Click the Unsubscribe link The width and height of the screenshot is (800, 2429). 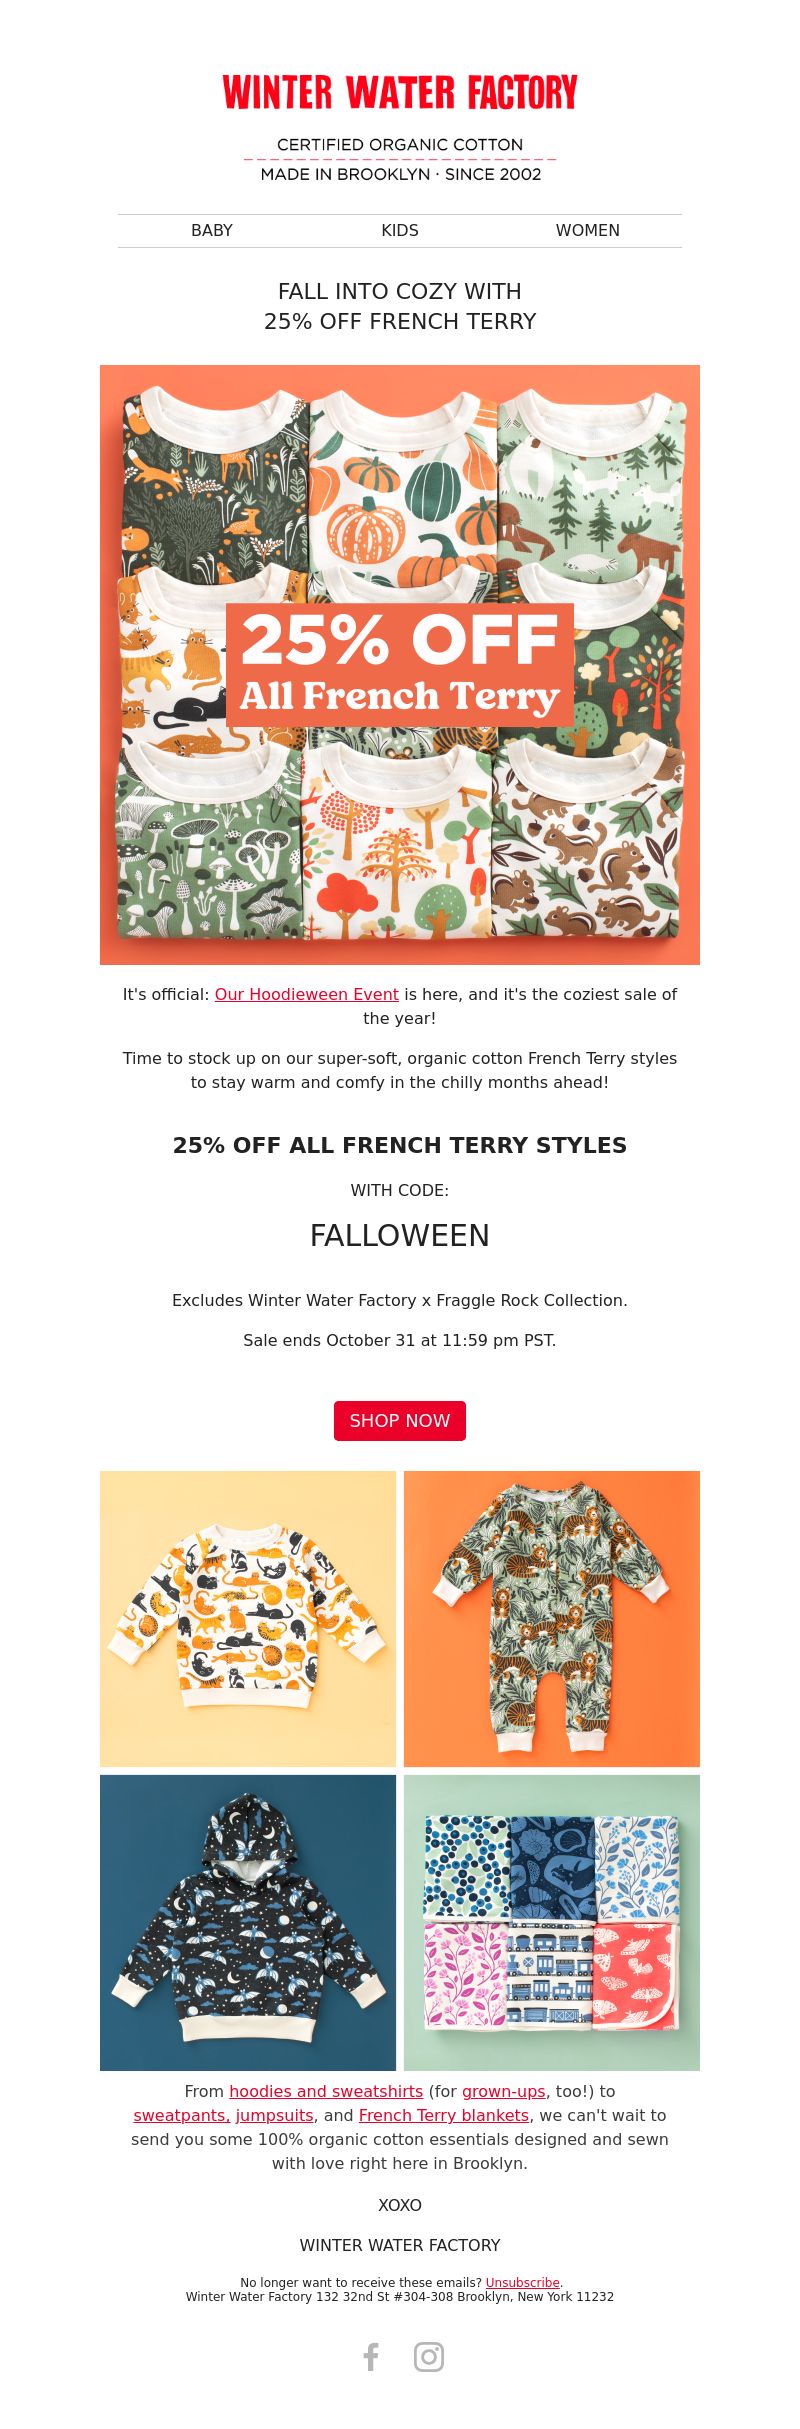coord(523,2283)
